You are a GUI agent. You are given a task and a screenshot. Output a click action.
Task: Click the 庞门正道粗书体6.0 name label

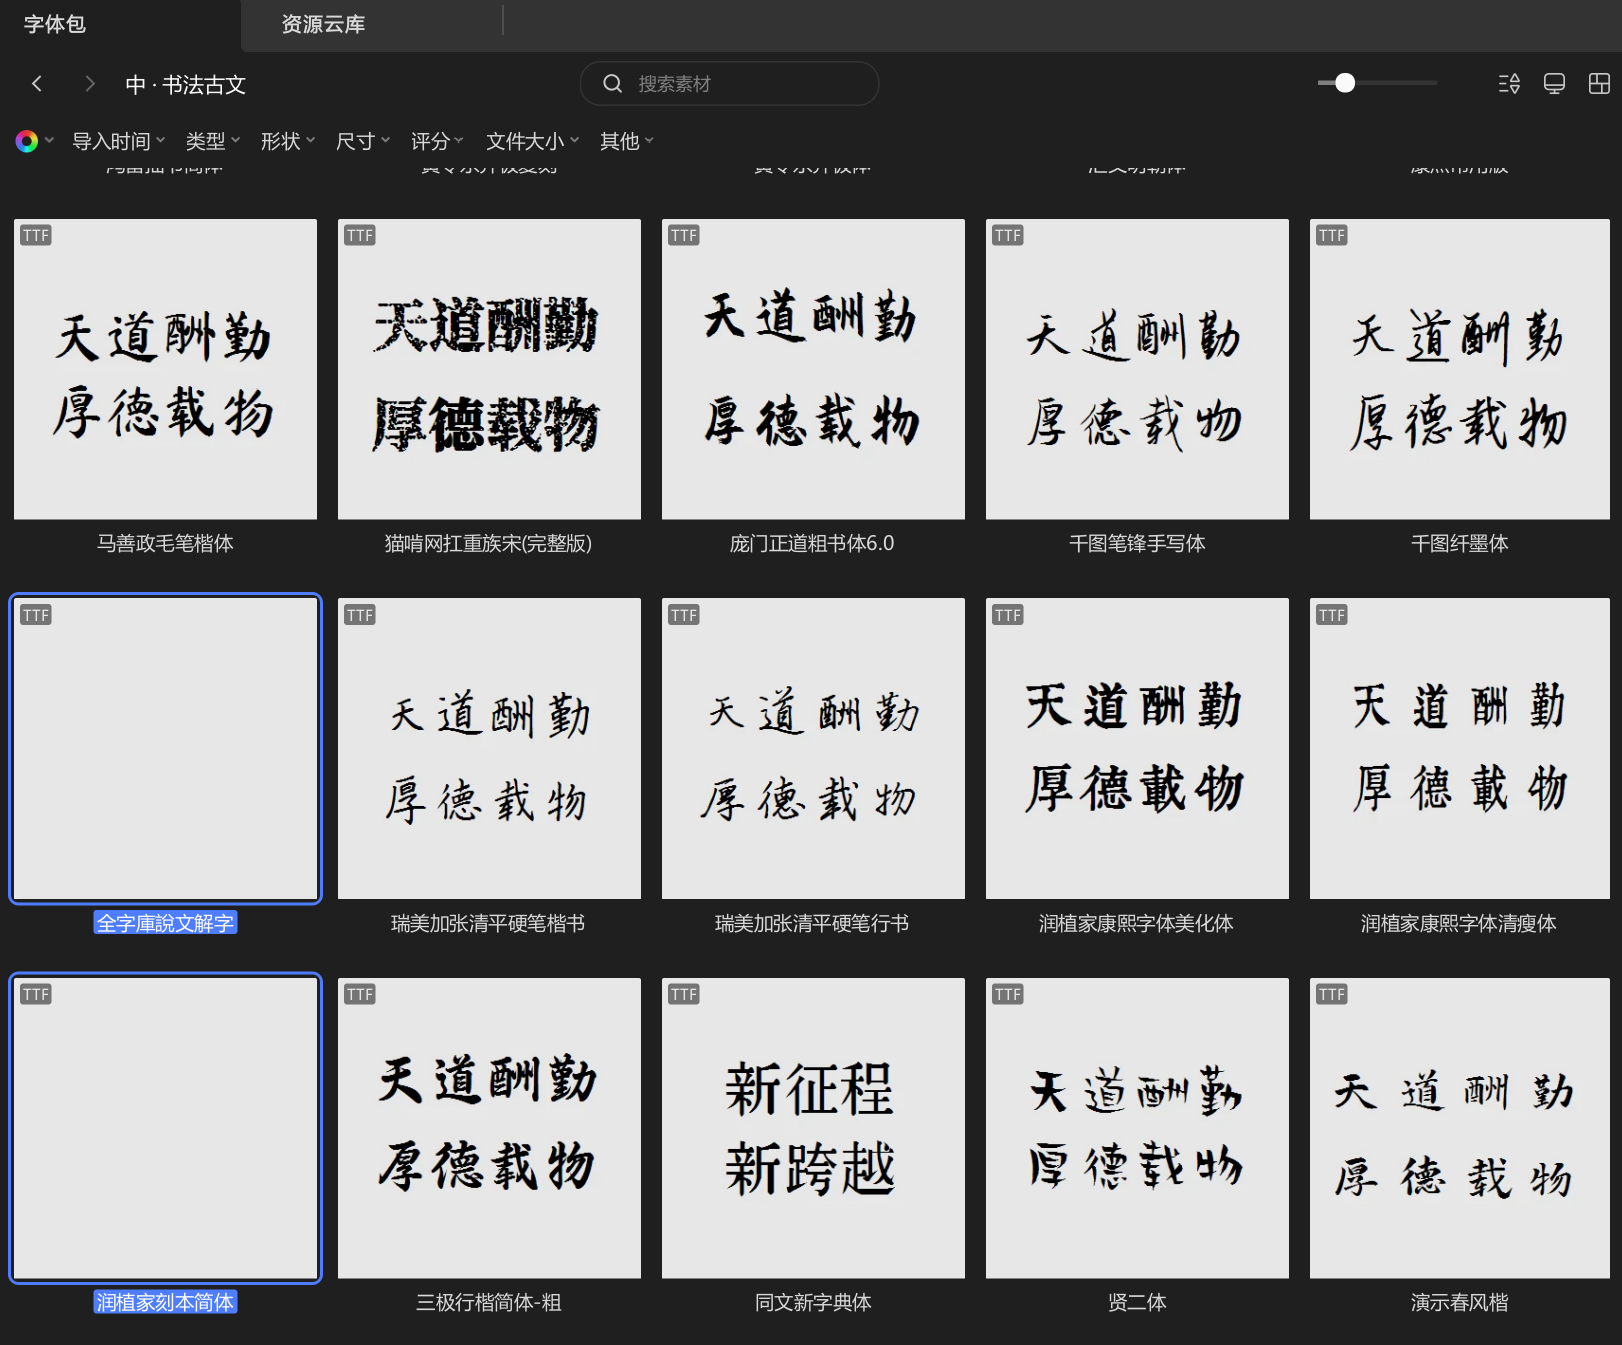(x=812, y=543)
